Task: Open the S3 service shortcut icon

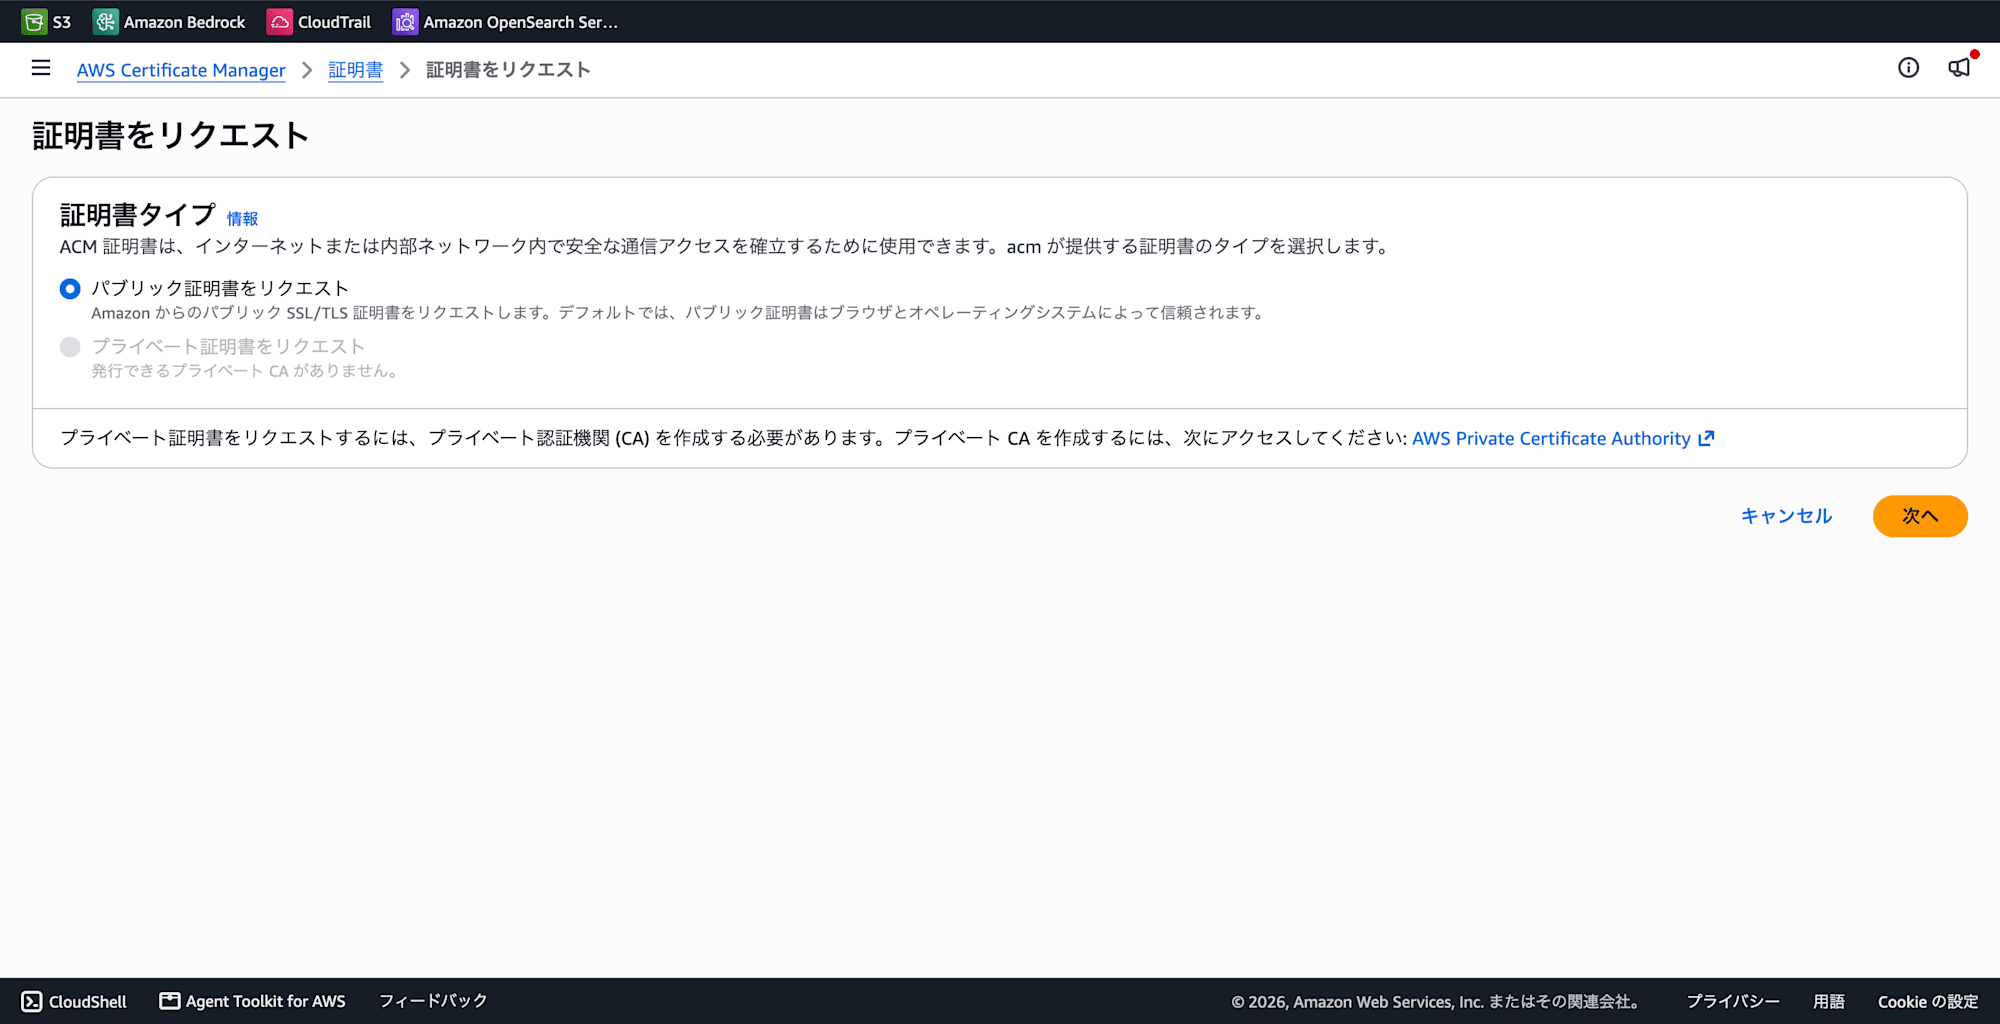Action: [x=33, y=22]
